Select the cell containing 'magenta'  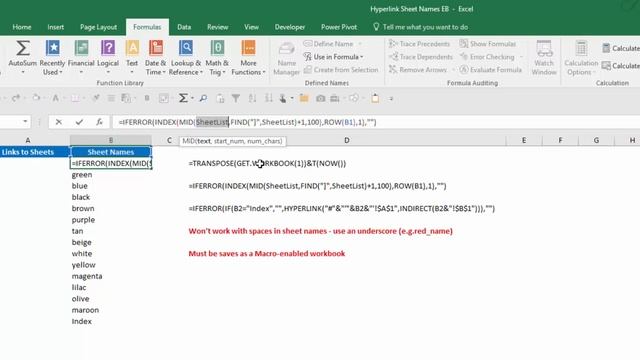point(111,276)
